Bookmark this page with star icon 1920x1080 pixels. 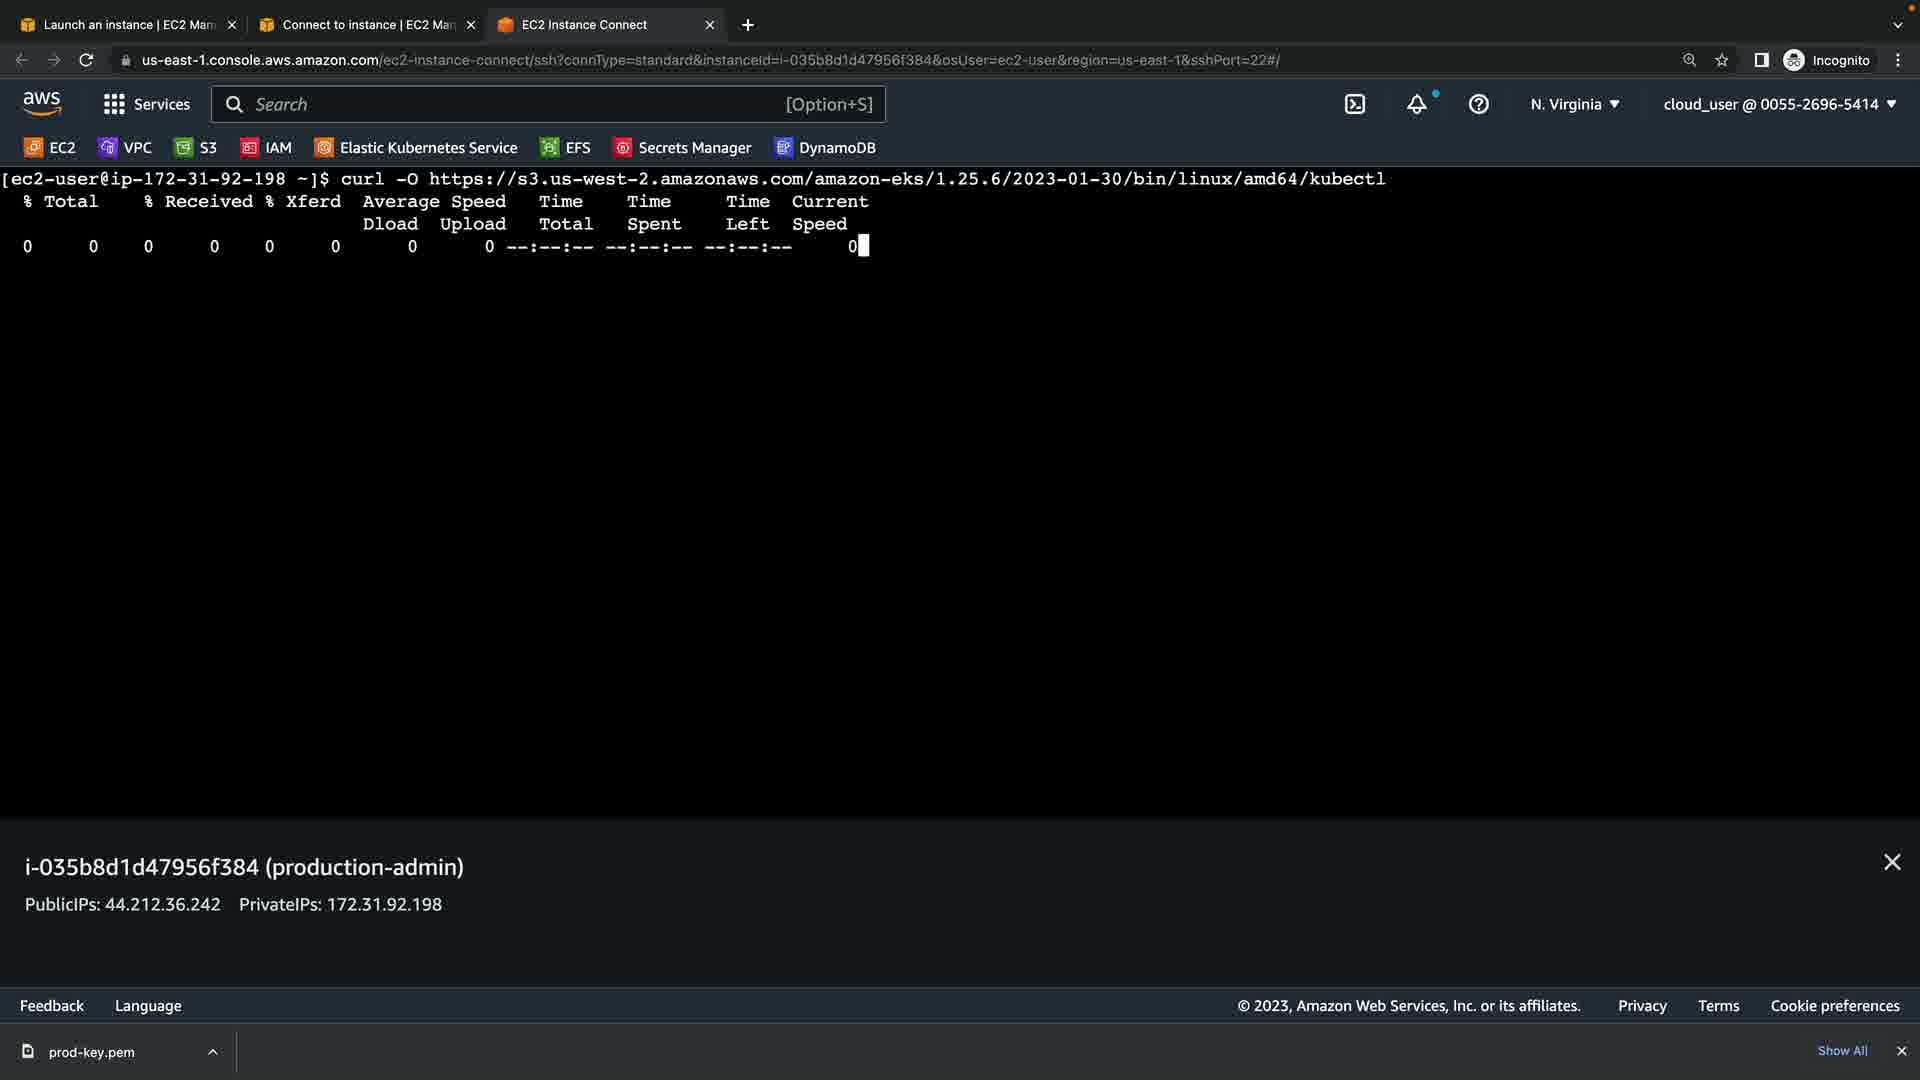(x=1722, y=60)
